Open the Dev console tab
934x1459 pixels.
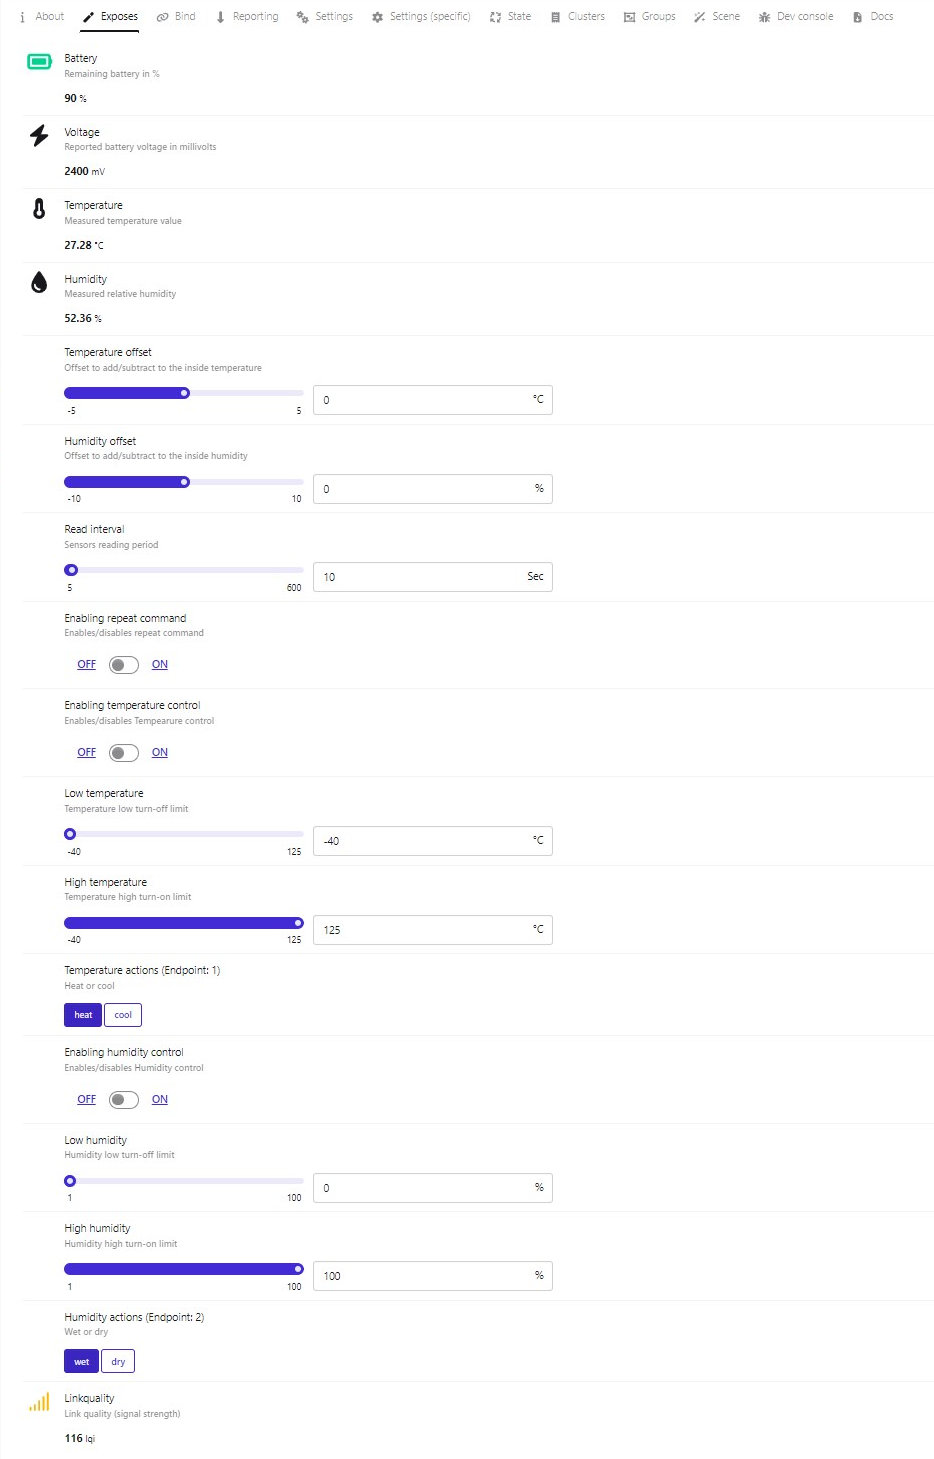(796, 17)
